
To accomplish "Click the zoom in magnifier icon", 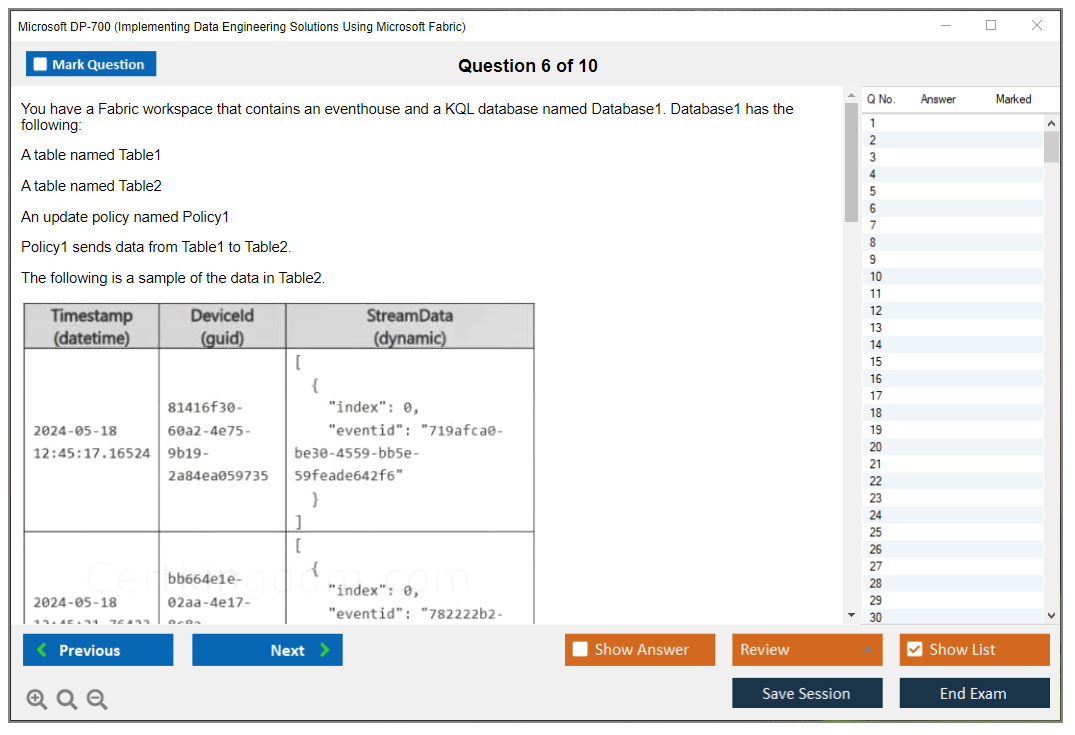I will coord(36,699).
